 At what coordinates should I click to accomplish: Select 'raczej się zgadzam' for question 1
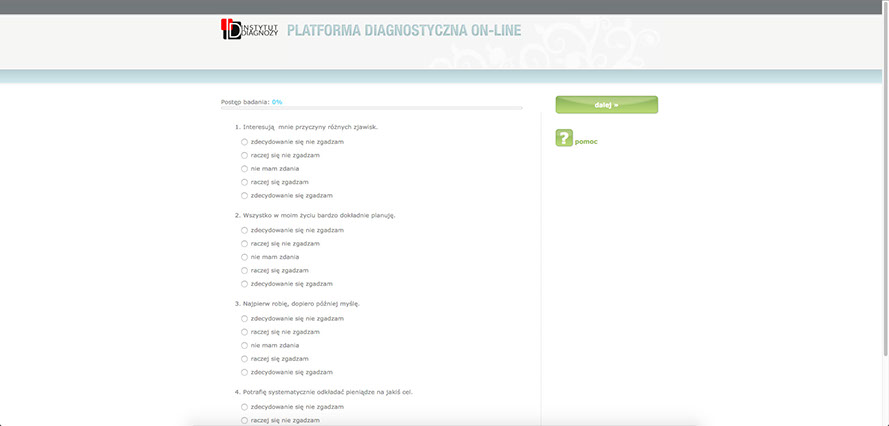pos(244,182)
